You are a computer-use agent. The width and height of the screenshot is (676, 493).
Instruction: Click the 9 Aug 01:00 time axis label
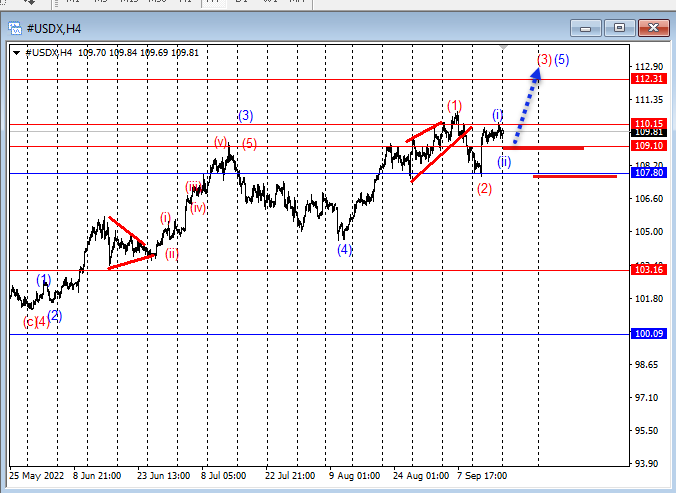tap(352, 476)
